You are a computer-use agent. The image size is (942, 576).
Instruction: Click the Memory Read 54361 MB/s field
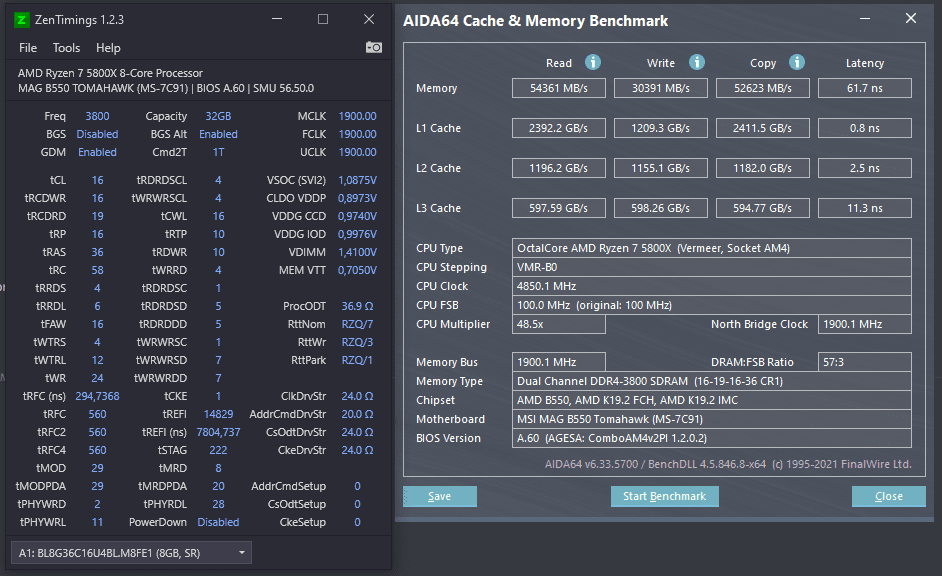click(559, 88)
